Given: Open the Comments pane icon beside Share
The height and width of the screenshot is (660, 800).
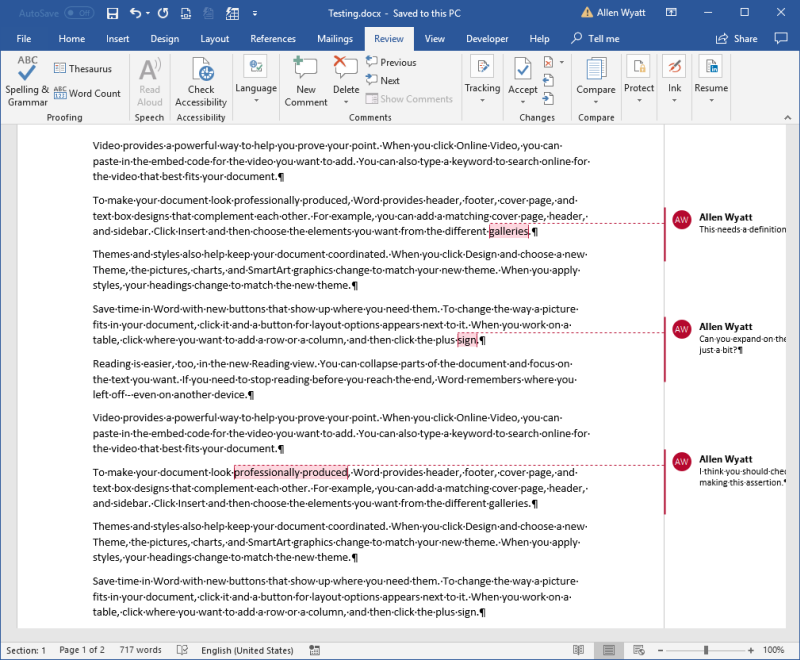Looking at the screenshot, I should (x=781, y=38).
